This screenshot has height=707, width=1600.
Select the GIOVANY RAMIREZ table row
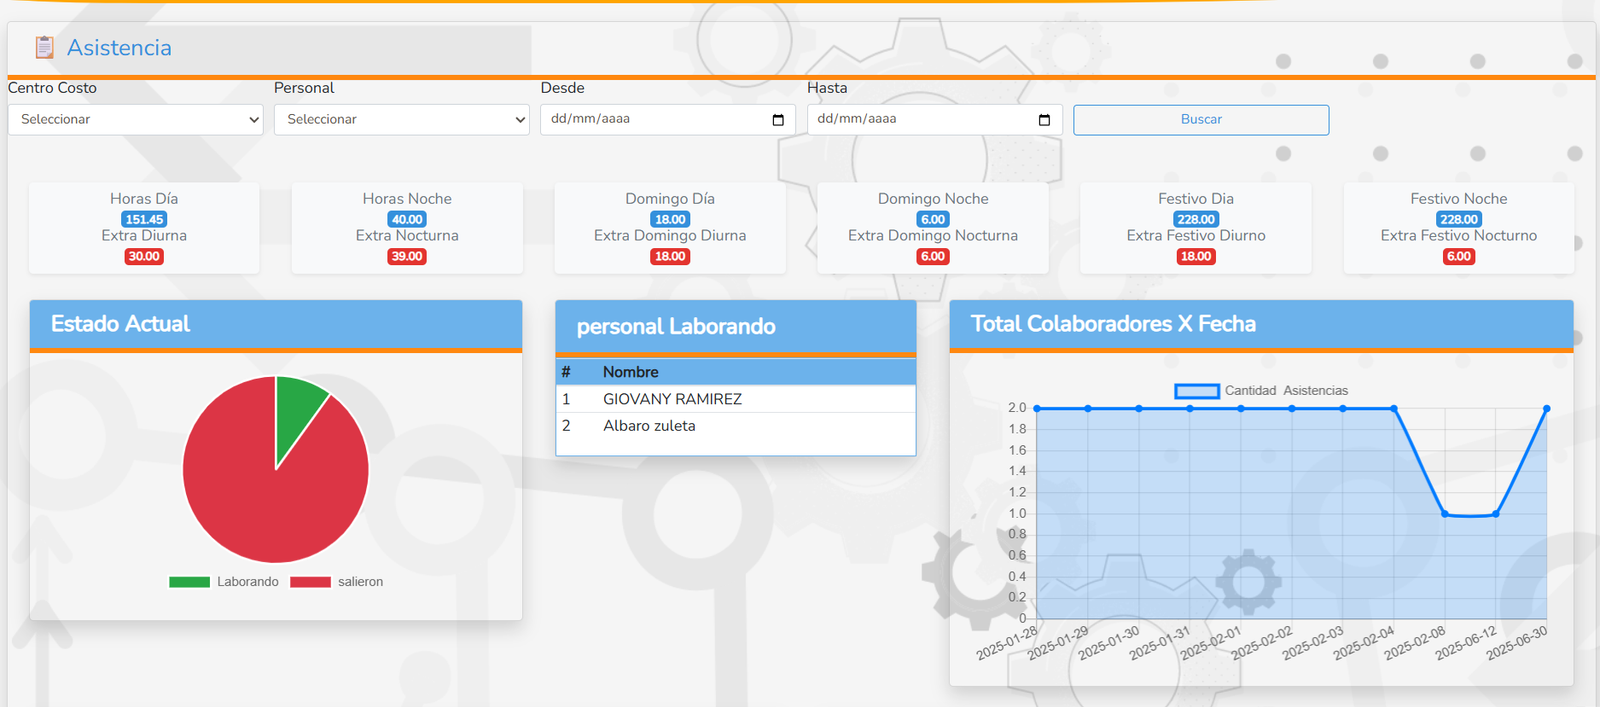[735, 399]
